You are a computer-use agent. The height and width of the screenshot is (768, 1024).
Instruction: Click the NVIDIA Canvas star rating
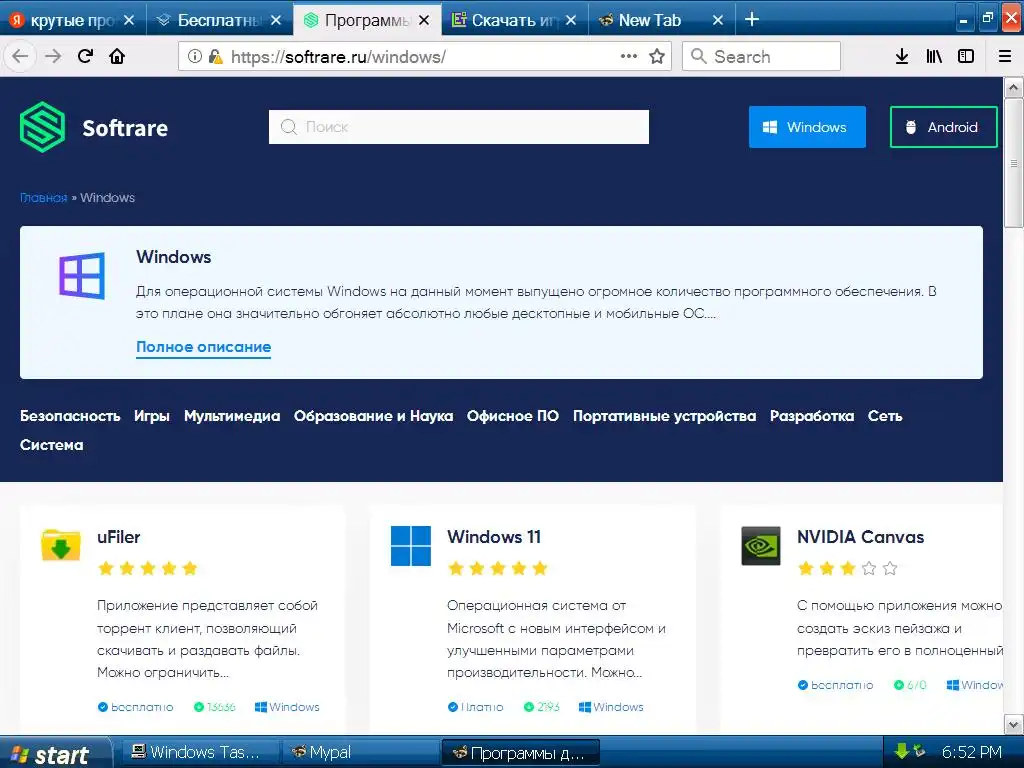point(848,568)
